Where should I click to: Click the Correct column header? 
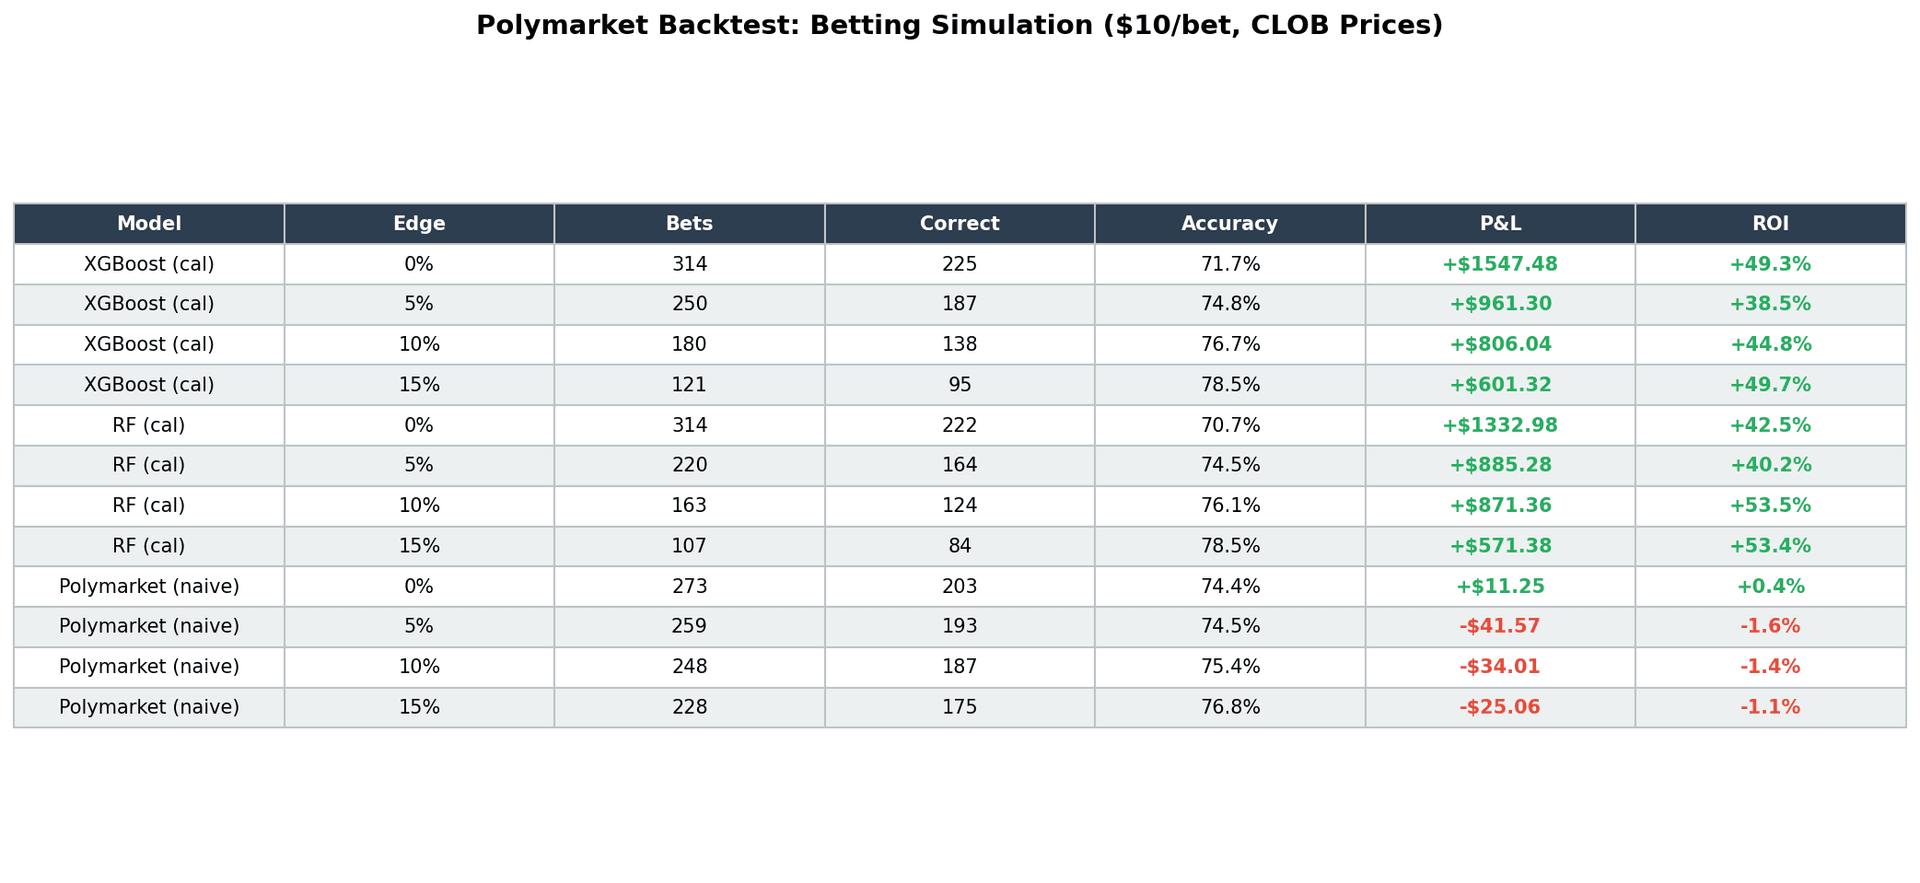959,224
